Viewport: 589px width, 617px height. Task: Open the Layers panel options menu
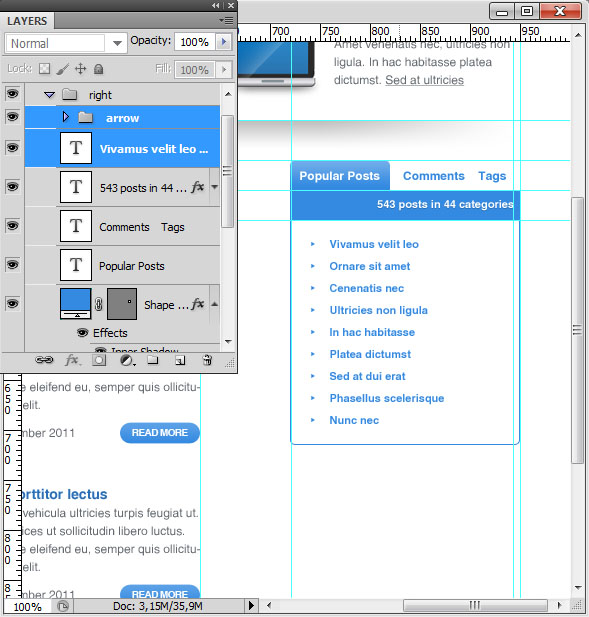(226, 20)
